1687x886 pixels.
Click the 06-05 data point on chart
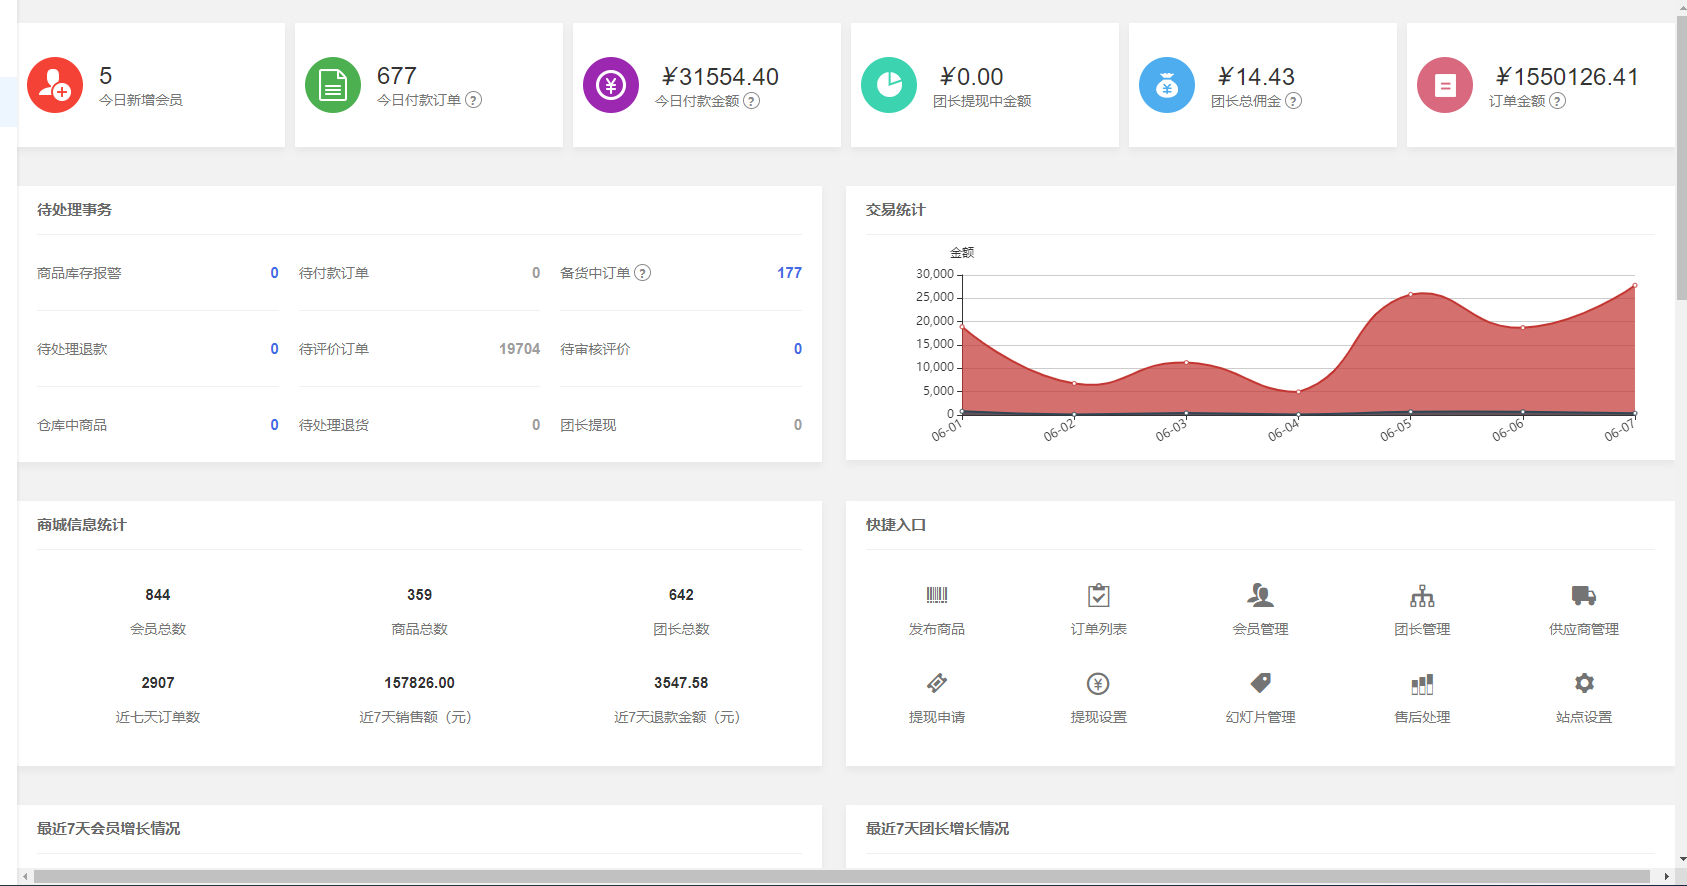pos(1411,294)
